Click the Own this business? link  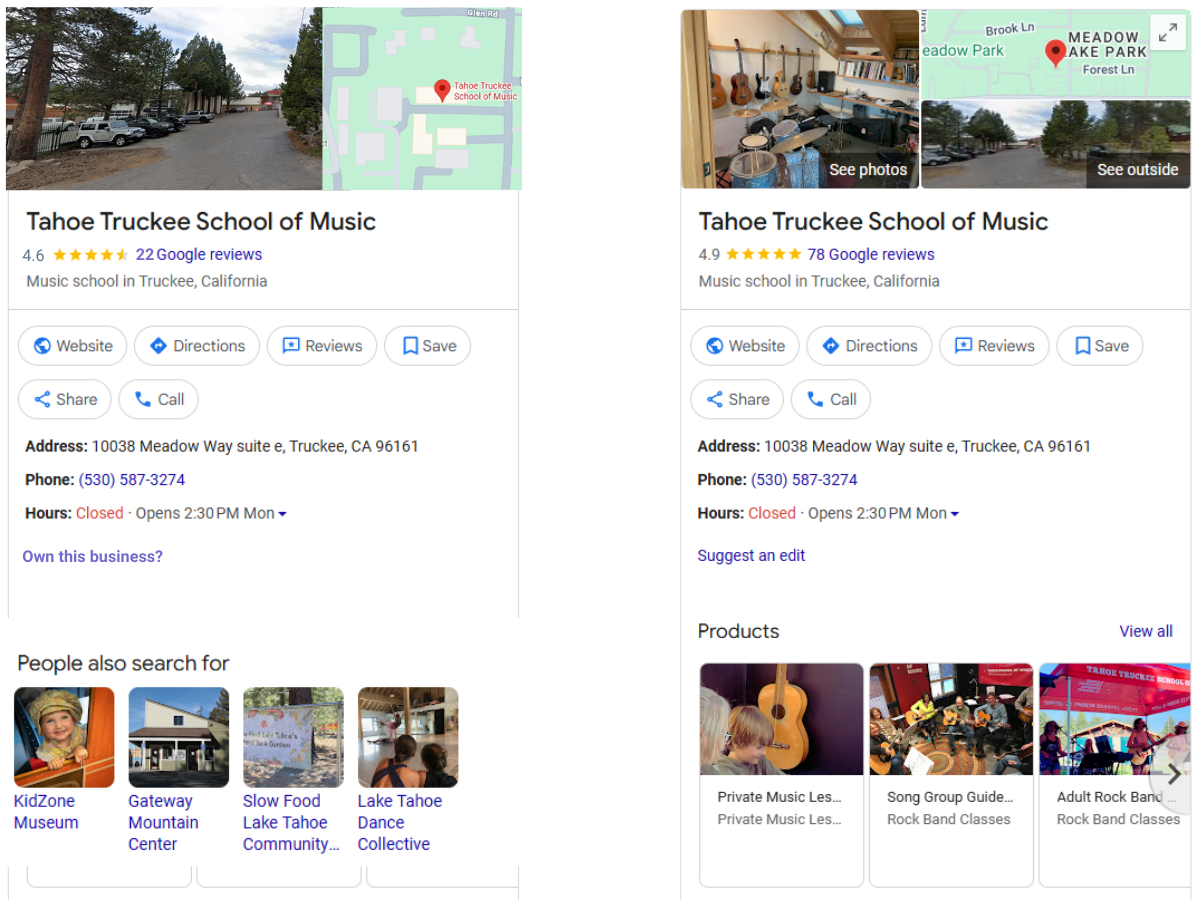pyautogui.click(x=92, y=556)
